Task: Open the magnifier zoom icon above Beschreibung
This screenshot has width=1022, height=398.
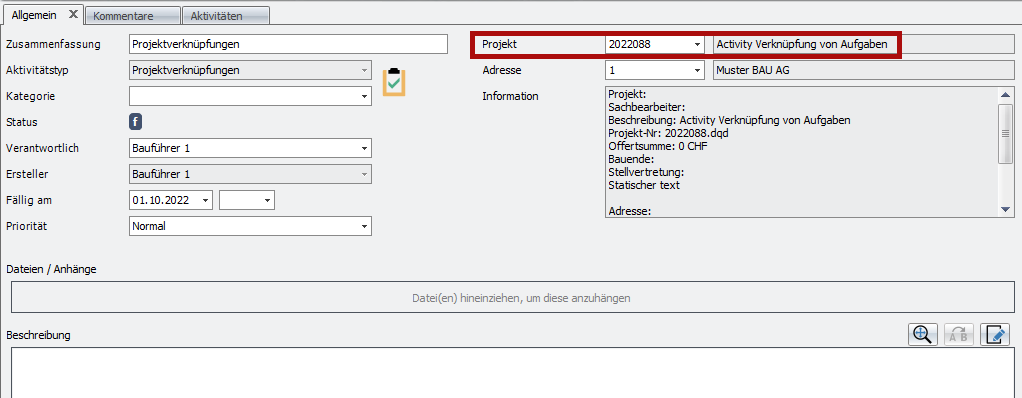Action: [x=922, y=334]
